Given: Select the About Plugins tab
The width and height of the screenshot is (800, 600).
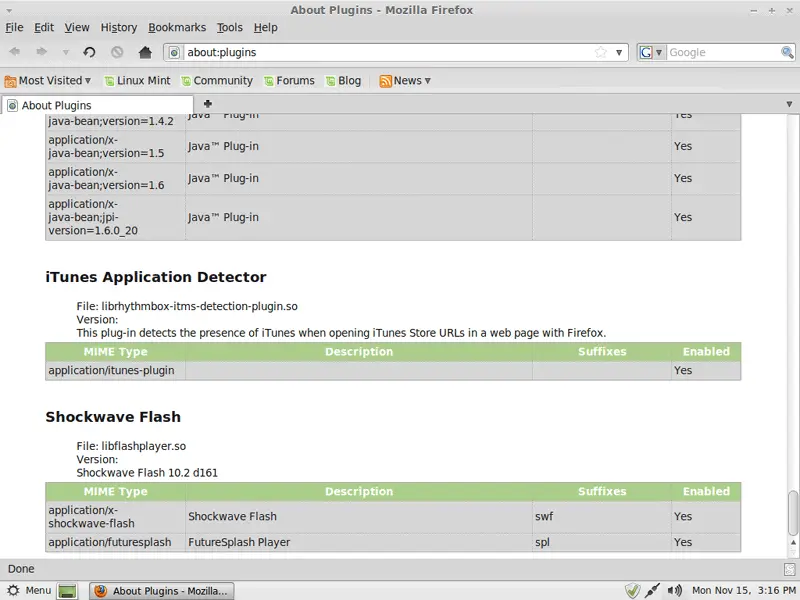Looking at the screenshot, I should tap(97, 105).
